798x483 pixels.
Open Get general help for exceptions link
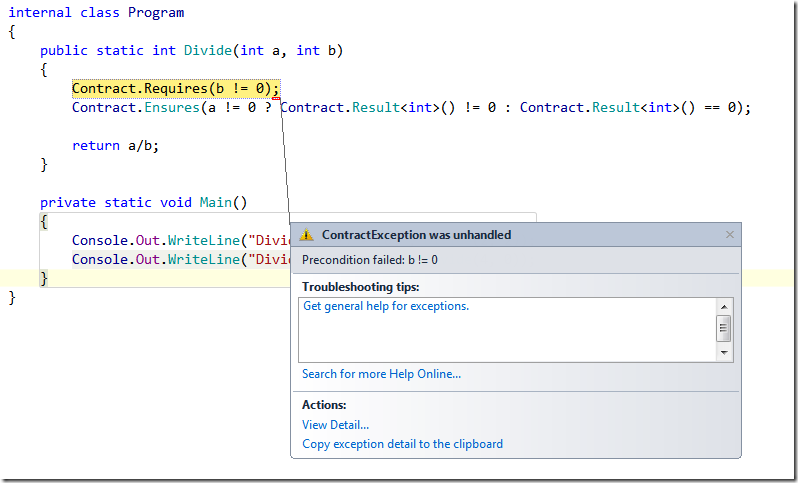click(386, 306)
